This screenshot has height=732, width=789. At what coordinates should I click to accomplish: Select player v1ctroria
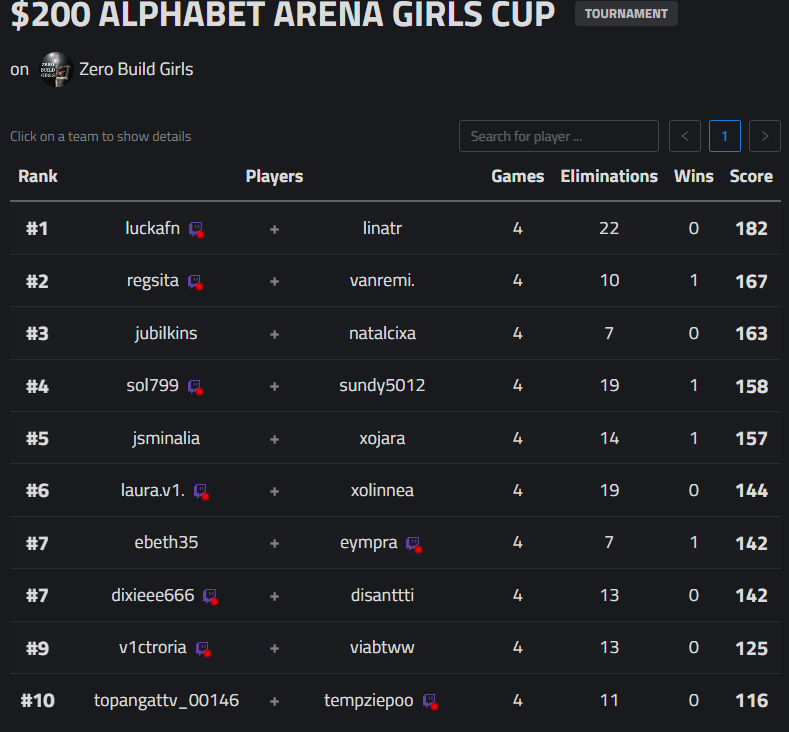point(152,647)
